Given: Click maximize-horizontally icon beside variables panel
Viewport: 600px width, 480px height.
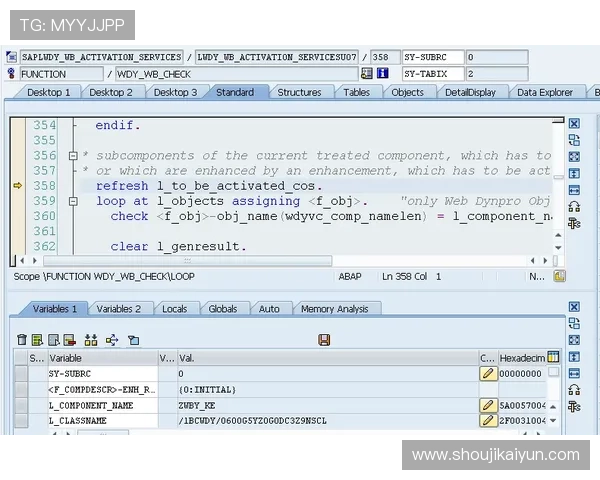Looking at the screenshot, I should point(574,374).
